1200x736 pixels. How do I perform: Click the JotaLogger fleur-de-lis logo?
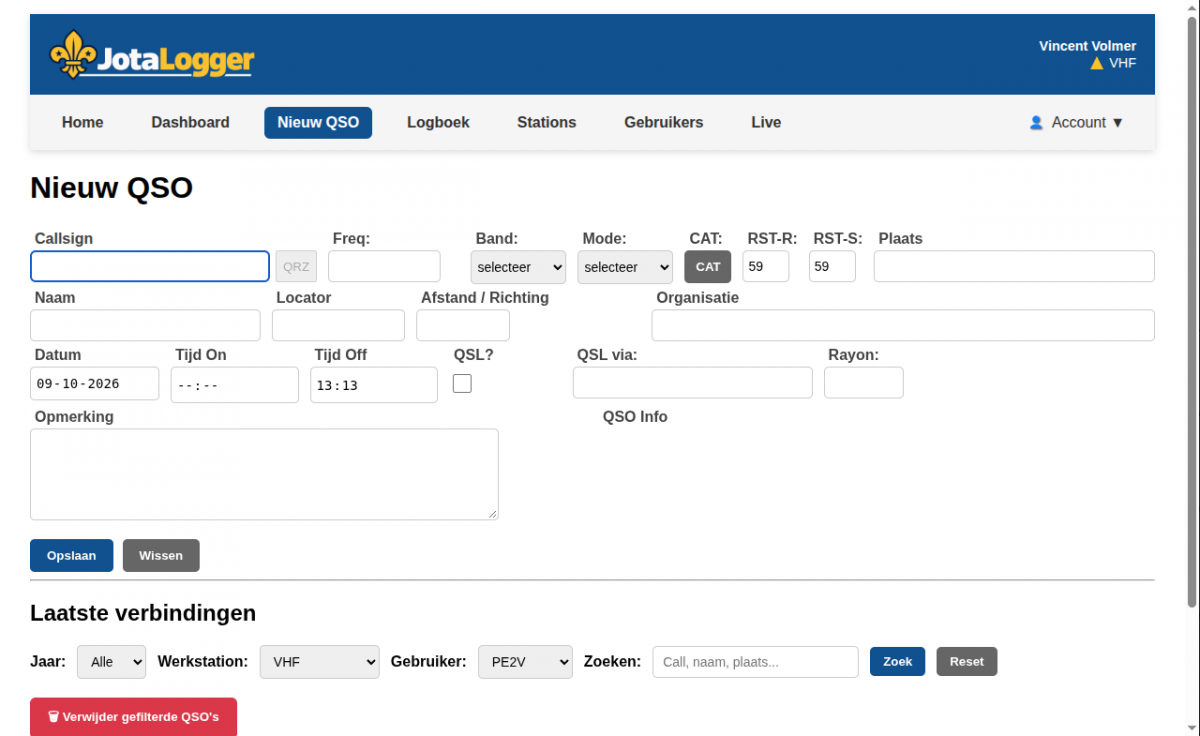pyautogui.click(x=73, y=54)
